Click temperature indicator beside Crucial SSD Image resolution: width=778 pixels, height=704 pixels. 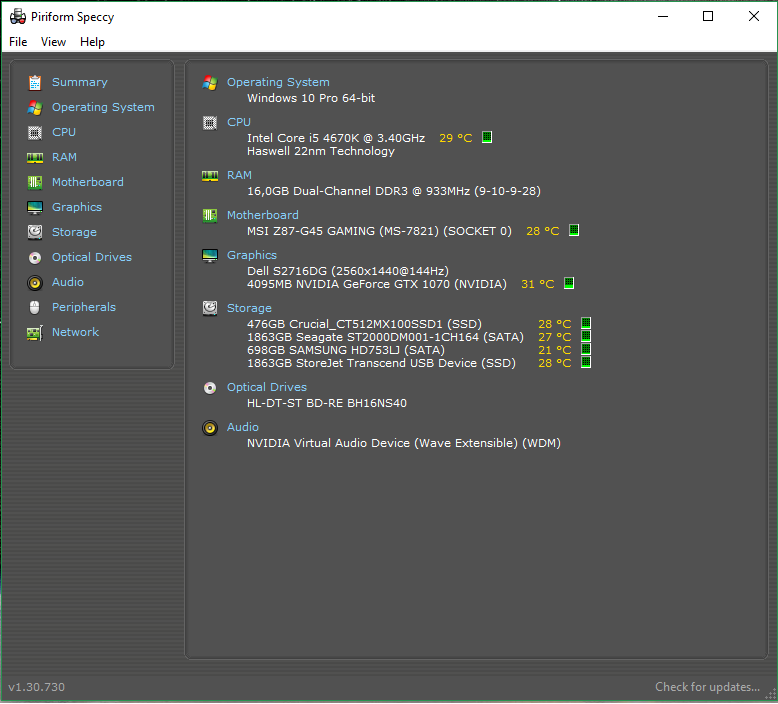tap(585, 323)
